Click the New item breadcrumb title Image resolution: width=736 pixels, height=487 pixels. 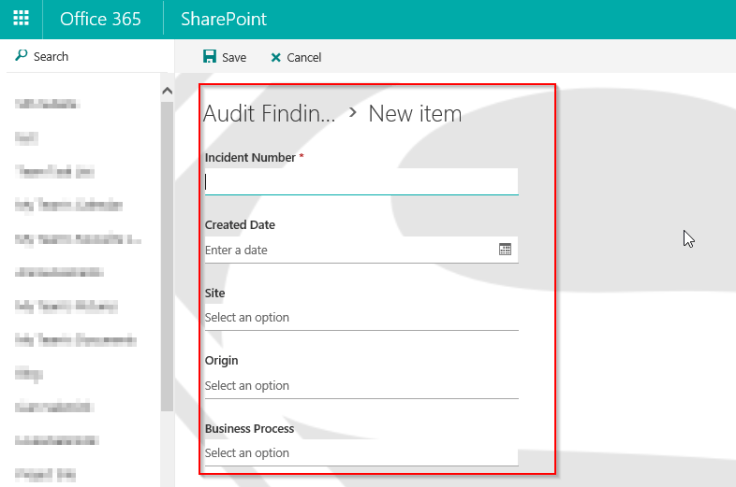(415, 114)
